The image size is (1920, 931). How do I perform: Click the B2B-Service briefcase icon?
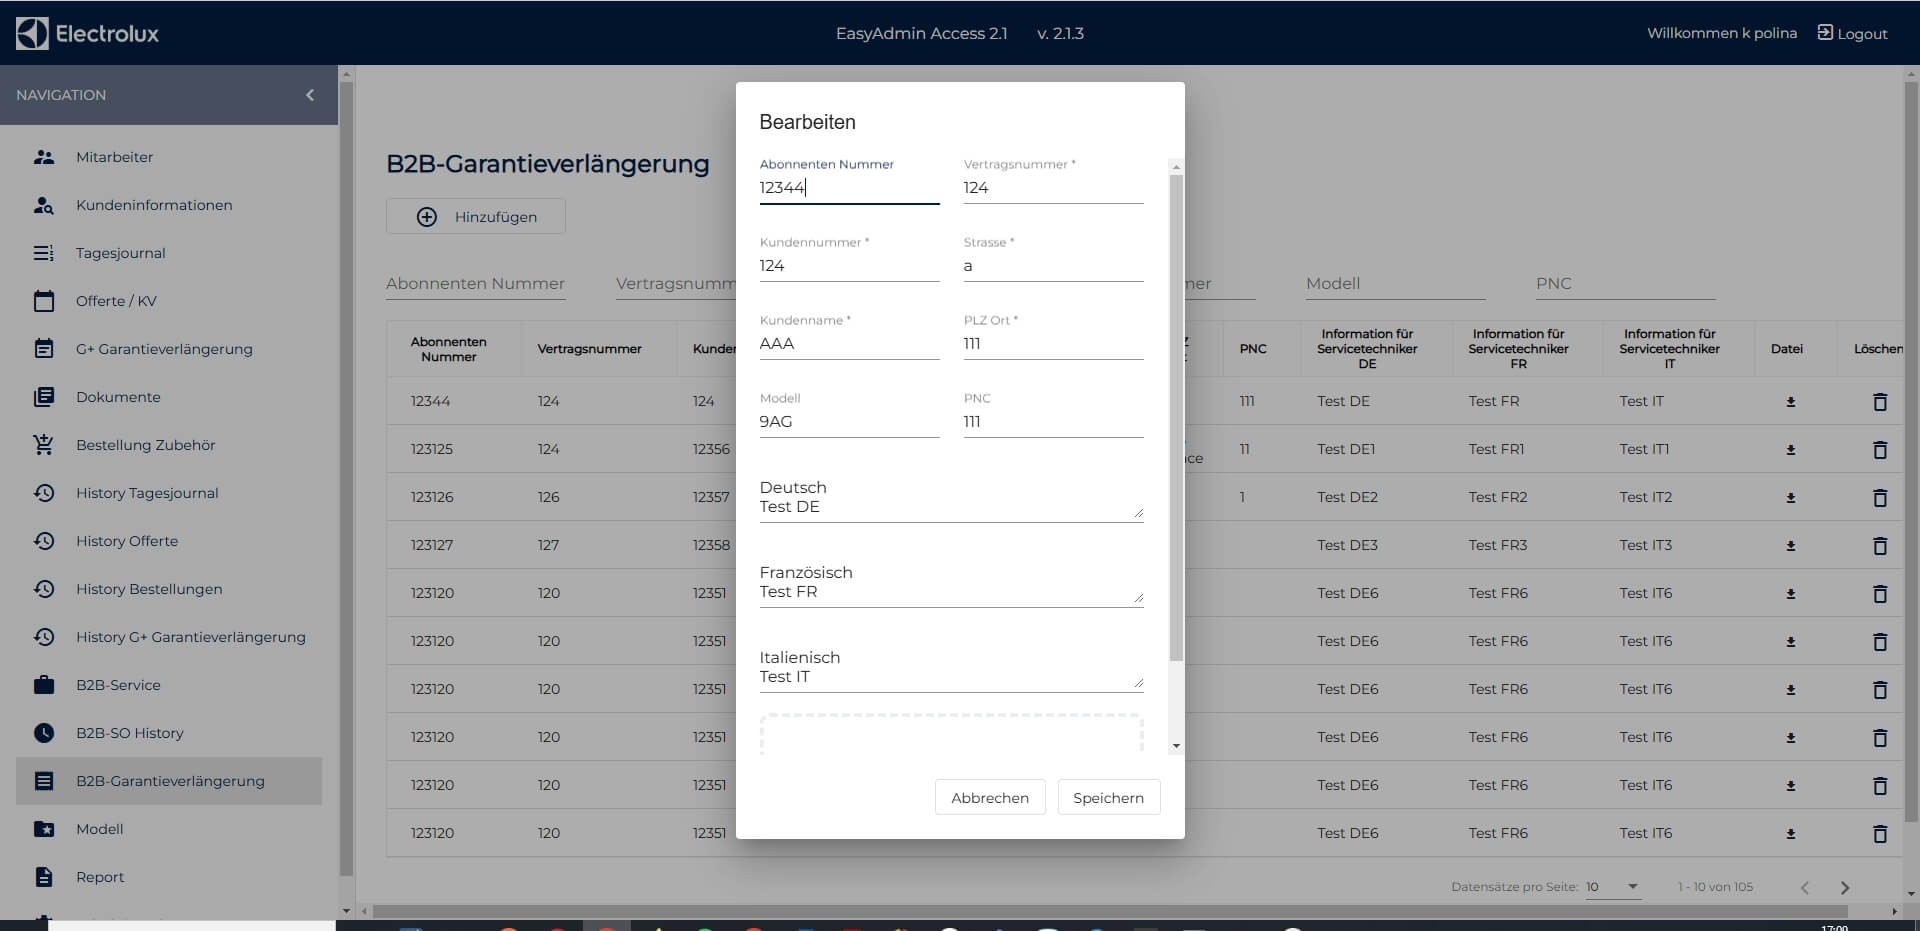44,685
